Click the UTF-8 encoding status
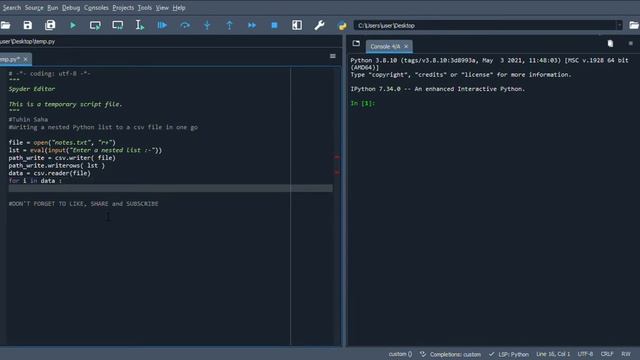This screenshot has width=640, height=360. pyautogui.click(x=585, y=354)
